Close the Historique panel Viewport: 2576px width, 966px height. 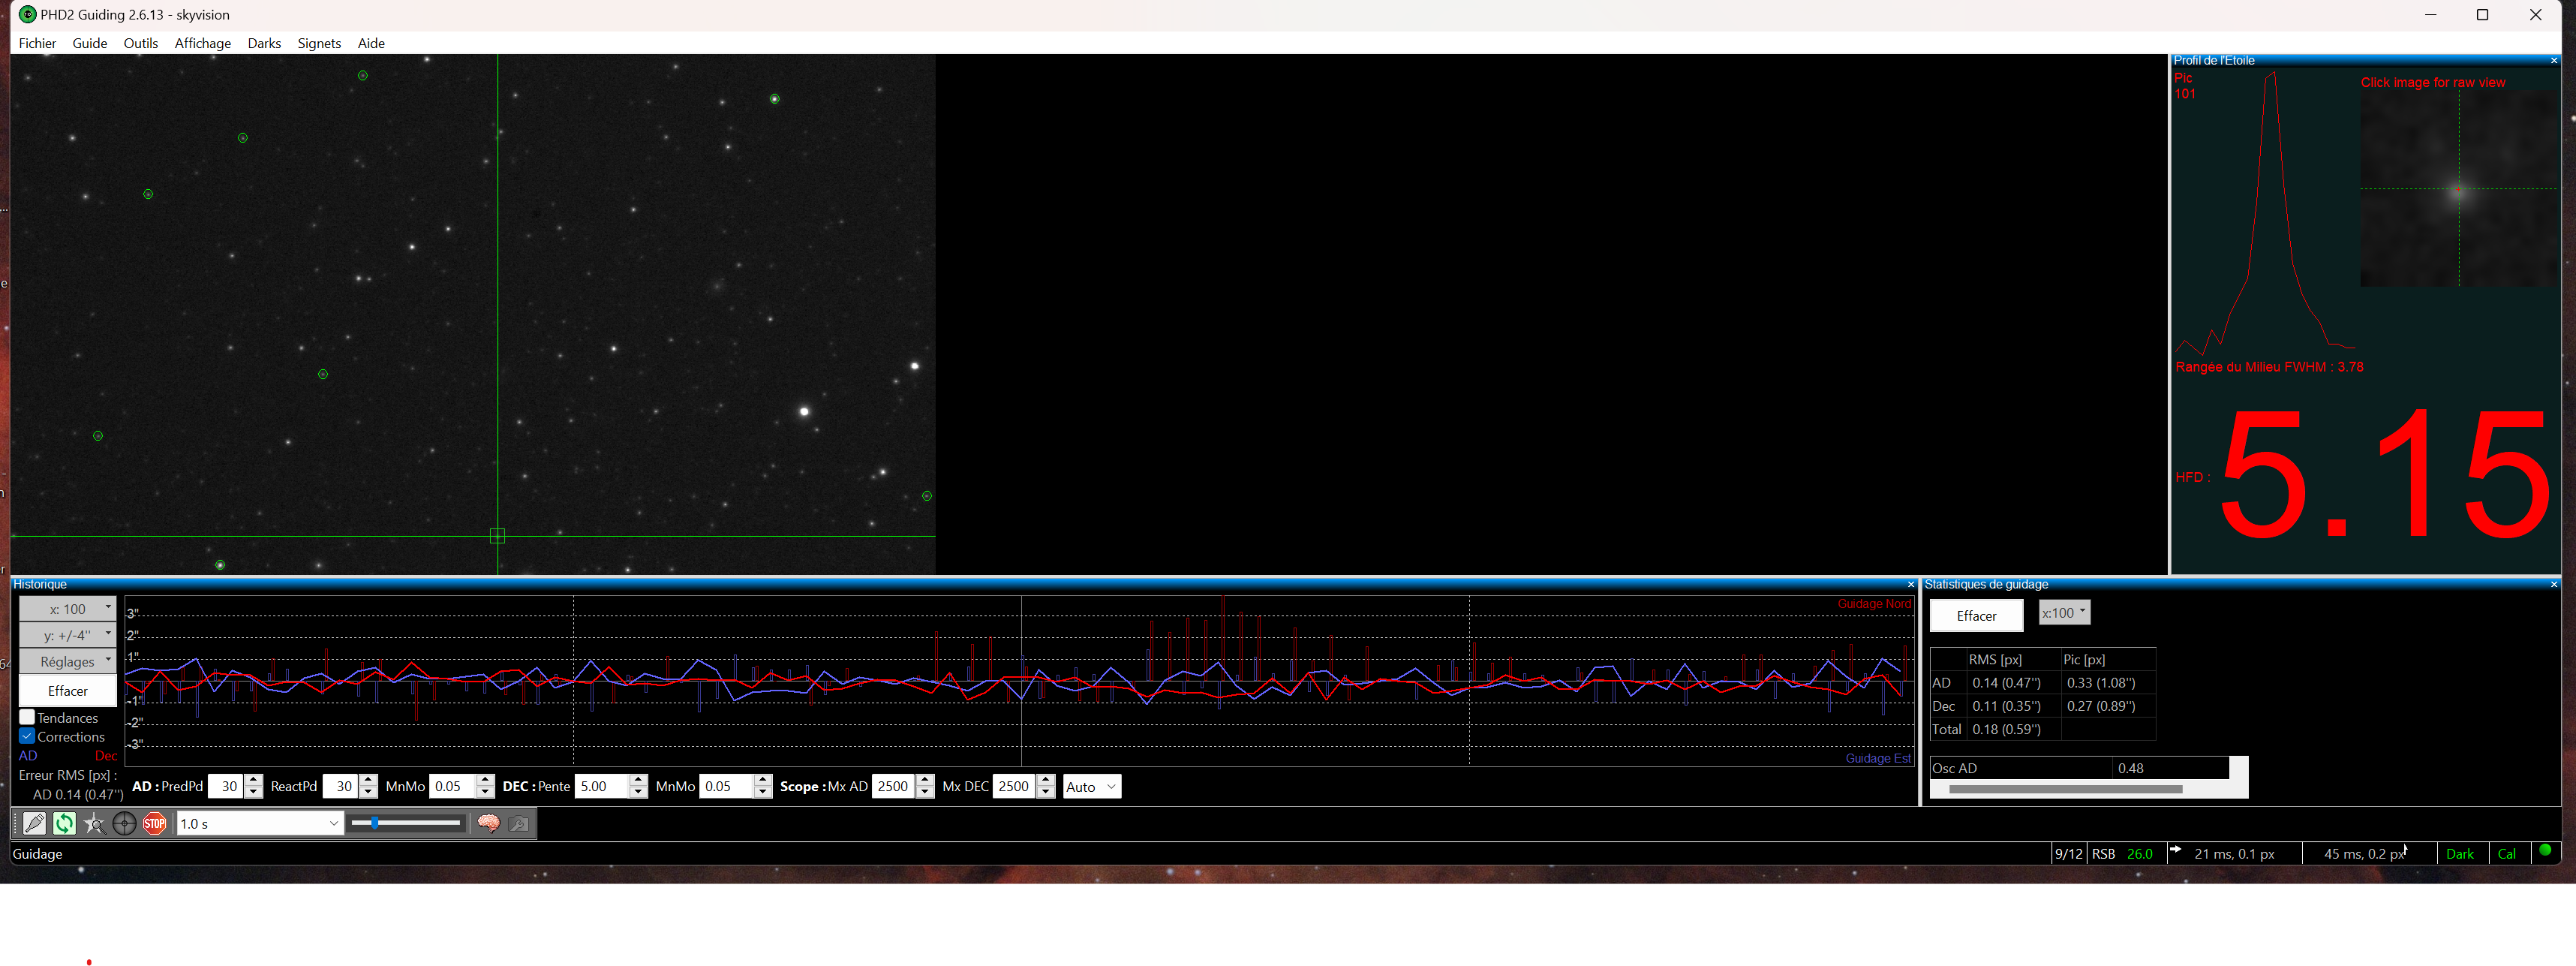(x=1911, y=585)
